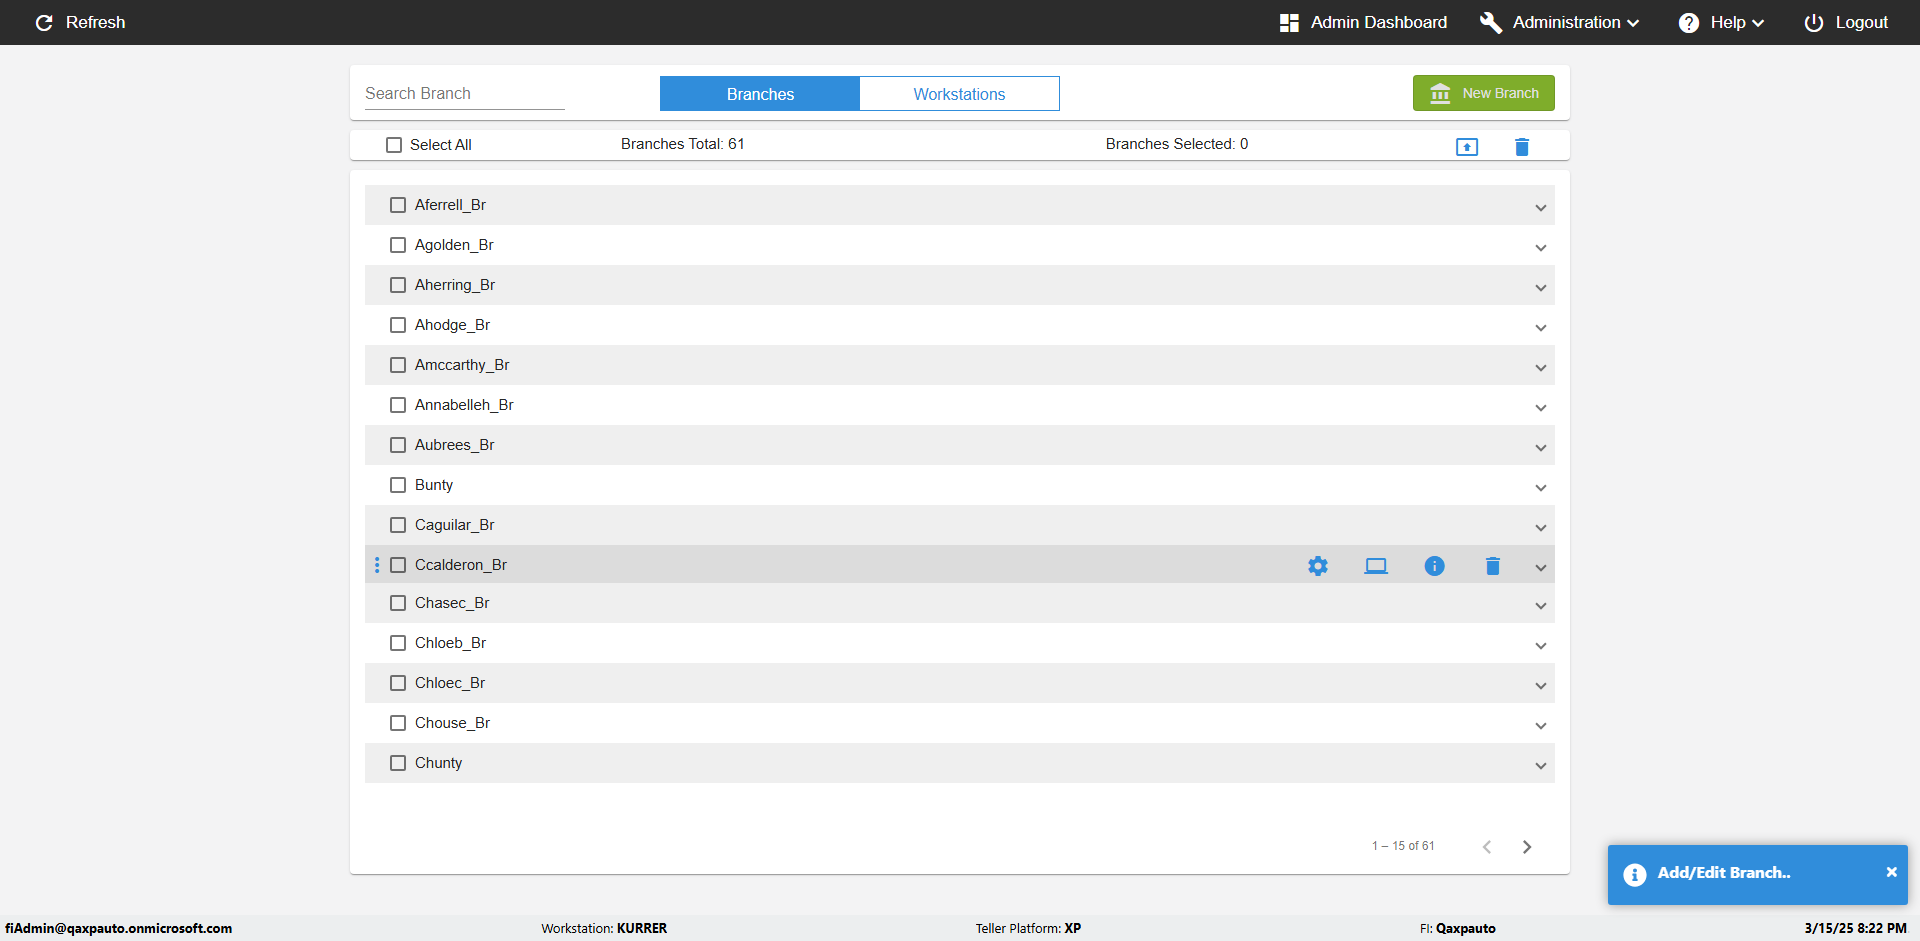Toggle the Select All checkbox
1920x941 pixels.
click(394, 145)
